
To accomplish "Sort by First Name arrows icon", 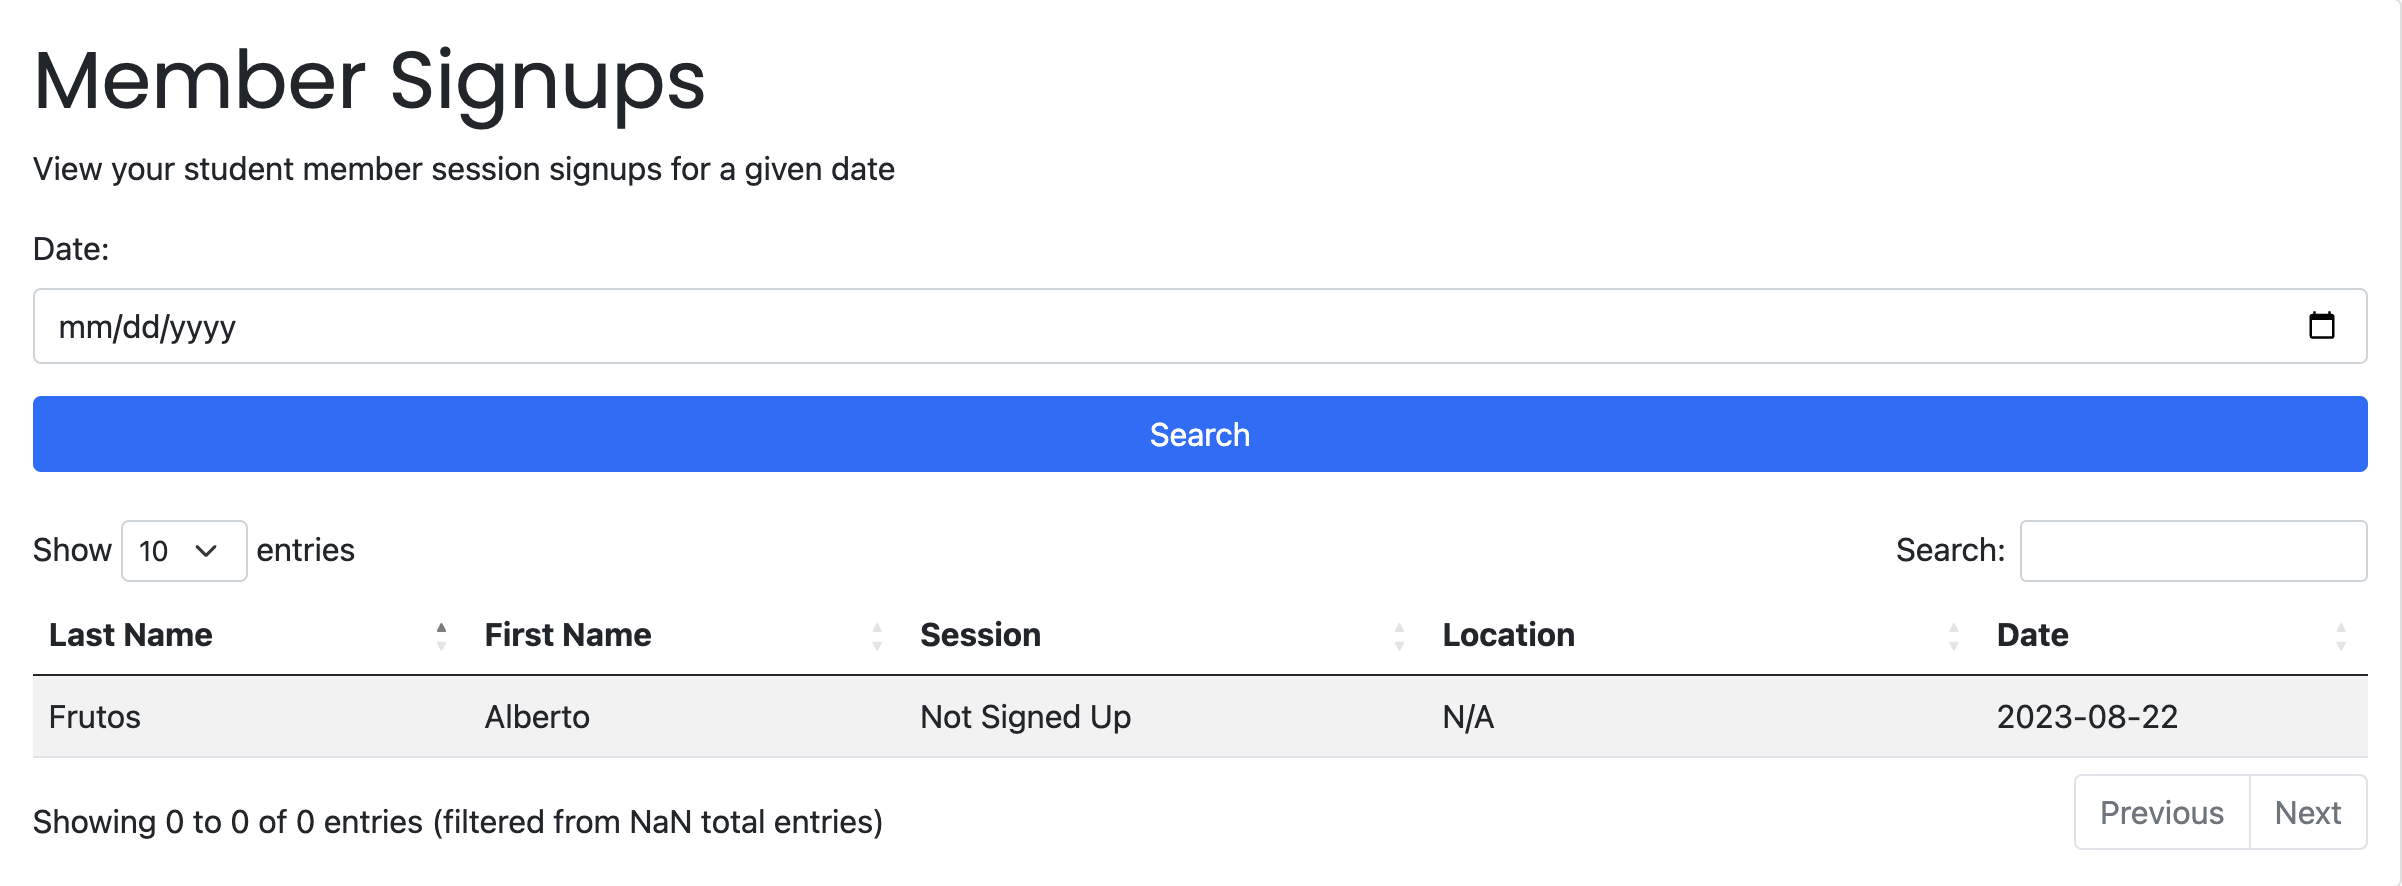I will click(877, 636).
